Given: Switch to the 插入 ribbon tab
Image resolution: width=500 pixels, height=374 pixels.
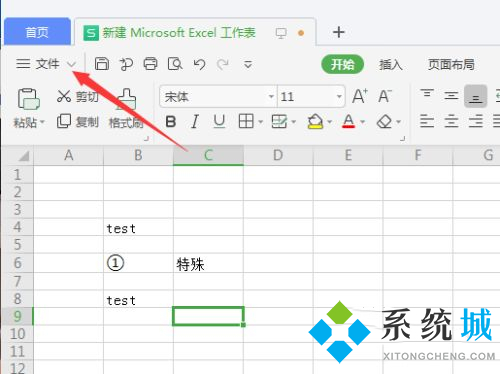Looking at the screenshot, I should pos(391,64).
